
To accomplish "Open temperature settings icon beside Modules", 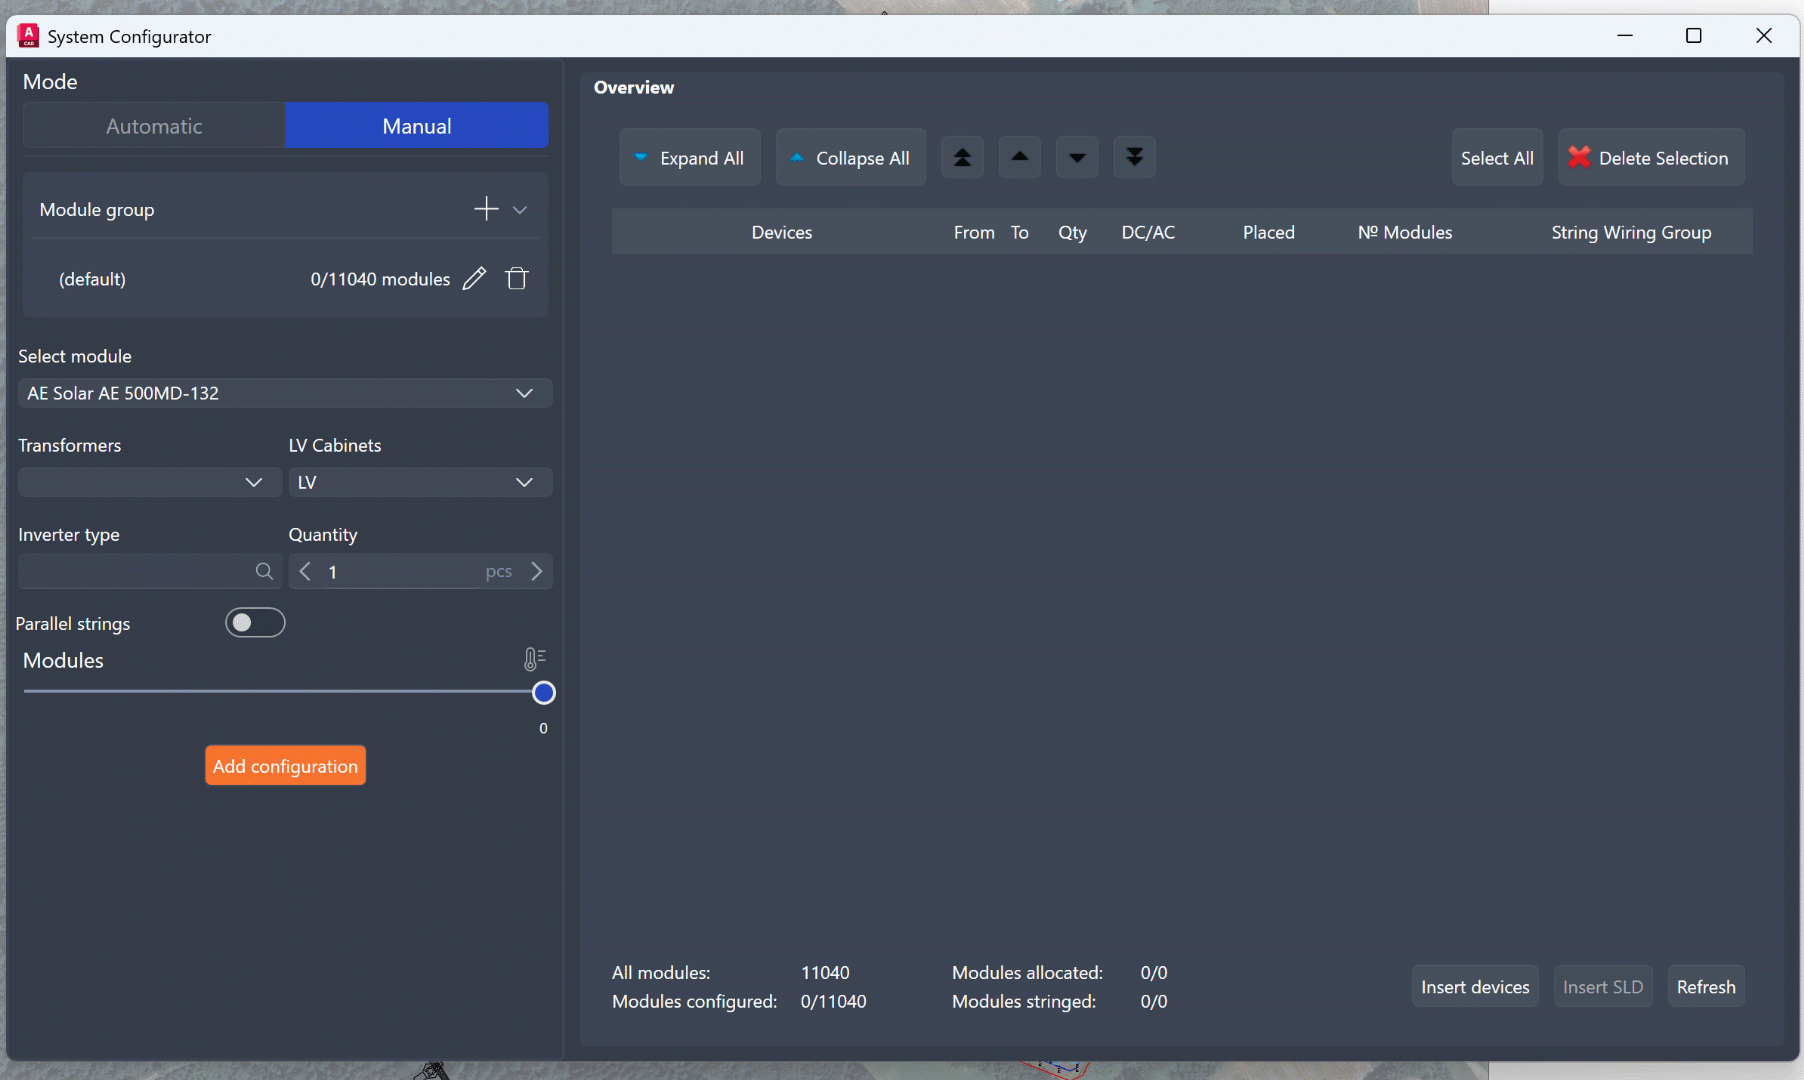I will (x=535, y=659).
